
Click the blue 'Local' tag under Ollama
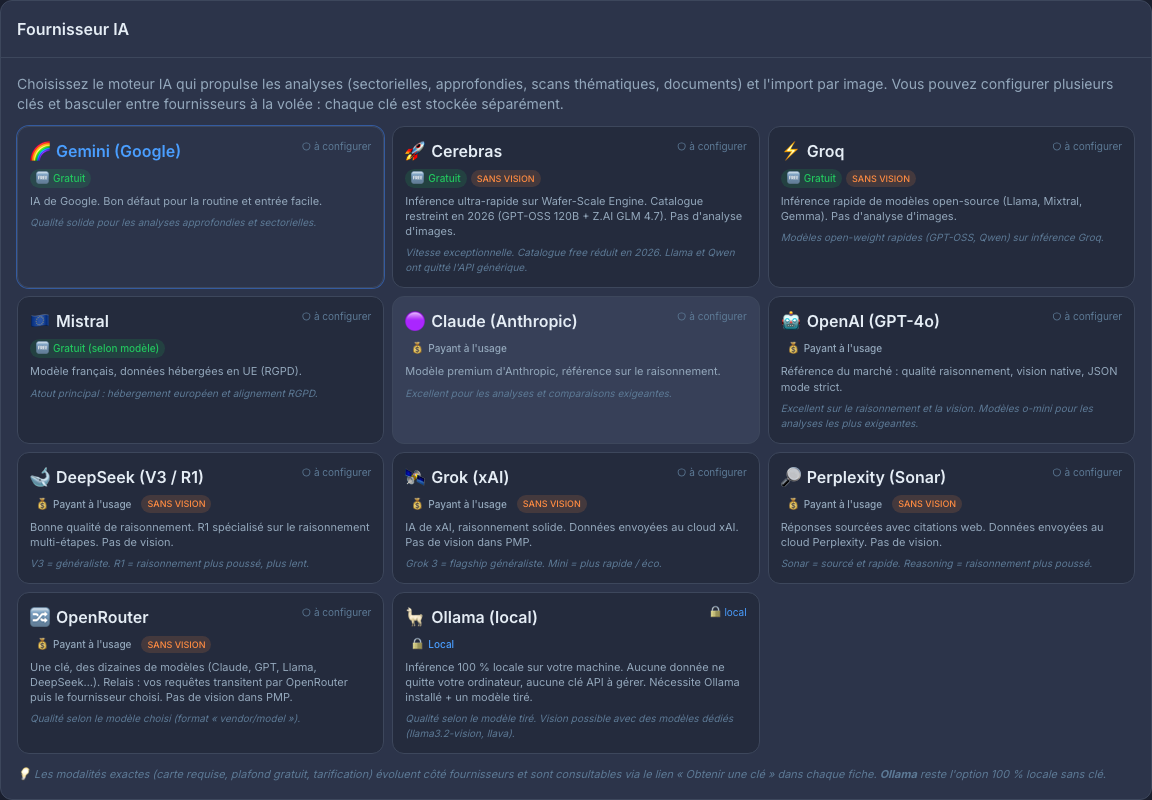(x=433, y=644)
